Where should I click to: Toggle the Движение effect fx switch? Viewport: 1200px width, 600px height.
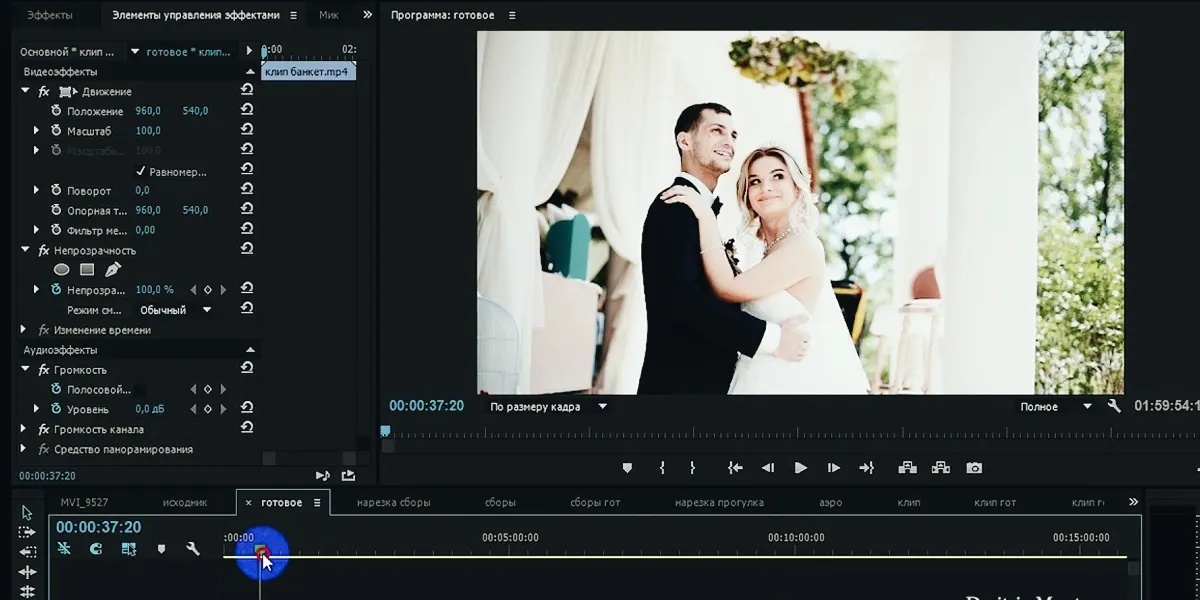tap(44, 91)
